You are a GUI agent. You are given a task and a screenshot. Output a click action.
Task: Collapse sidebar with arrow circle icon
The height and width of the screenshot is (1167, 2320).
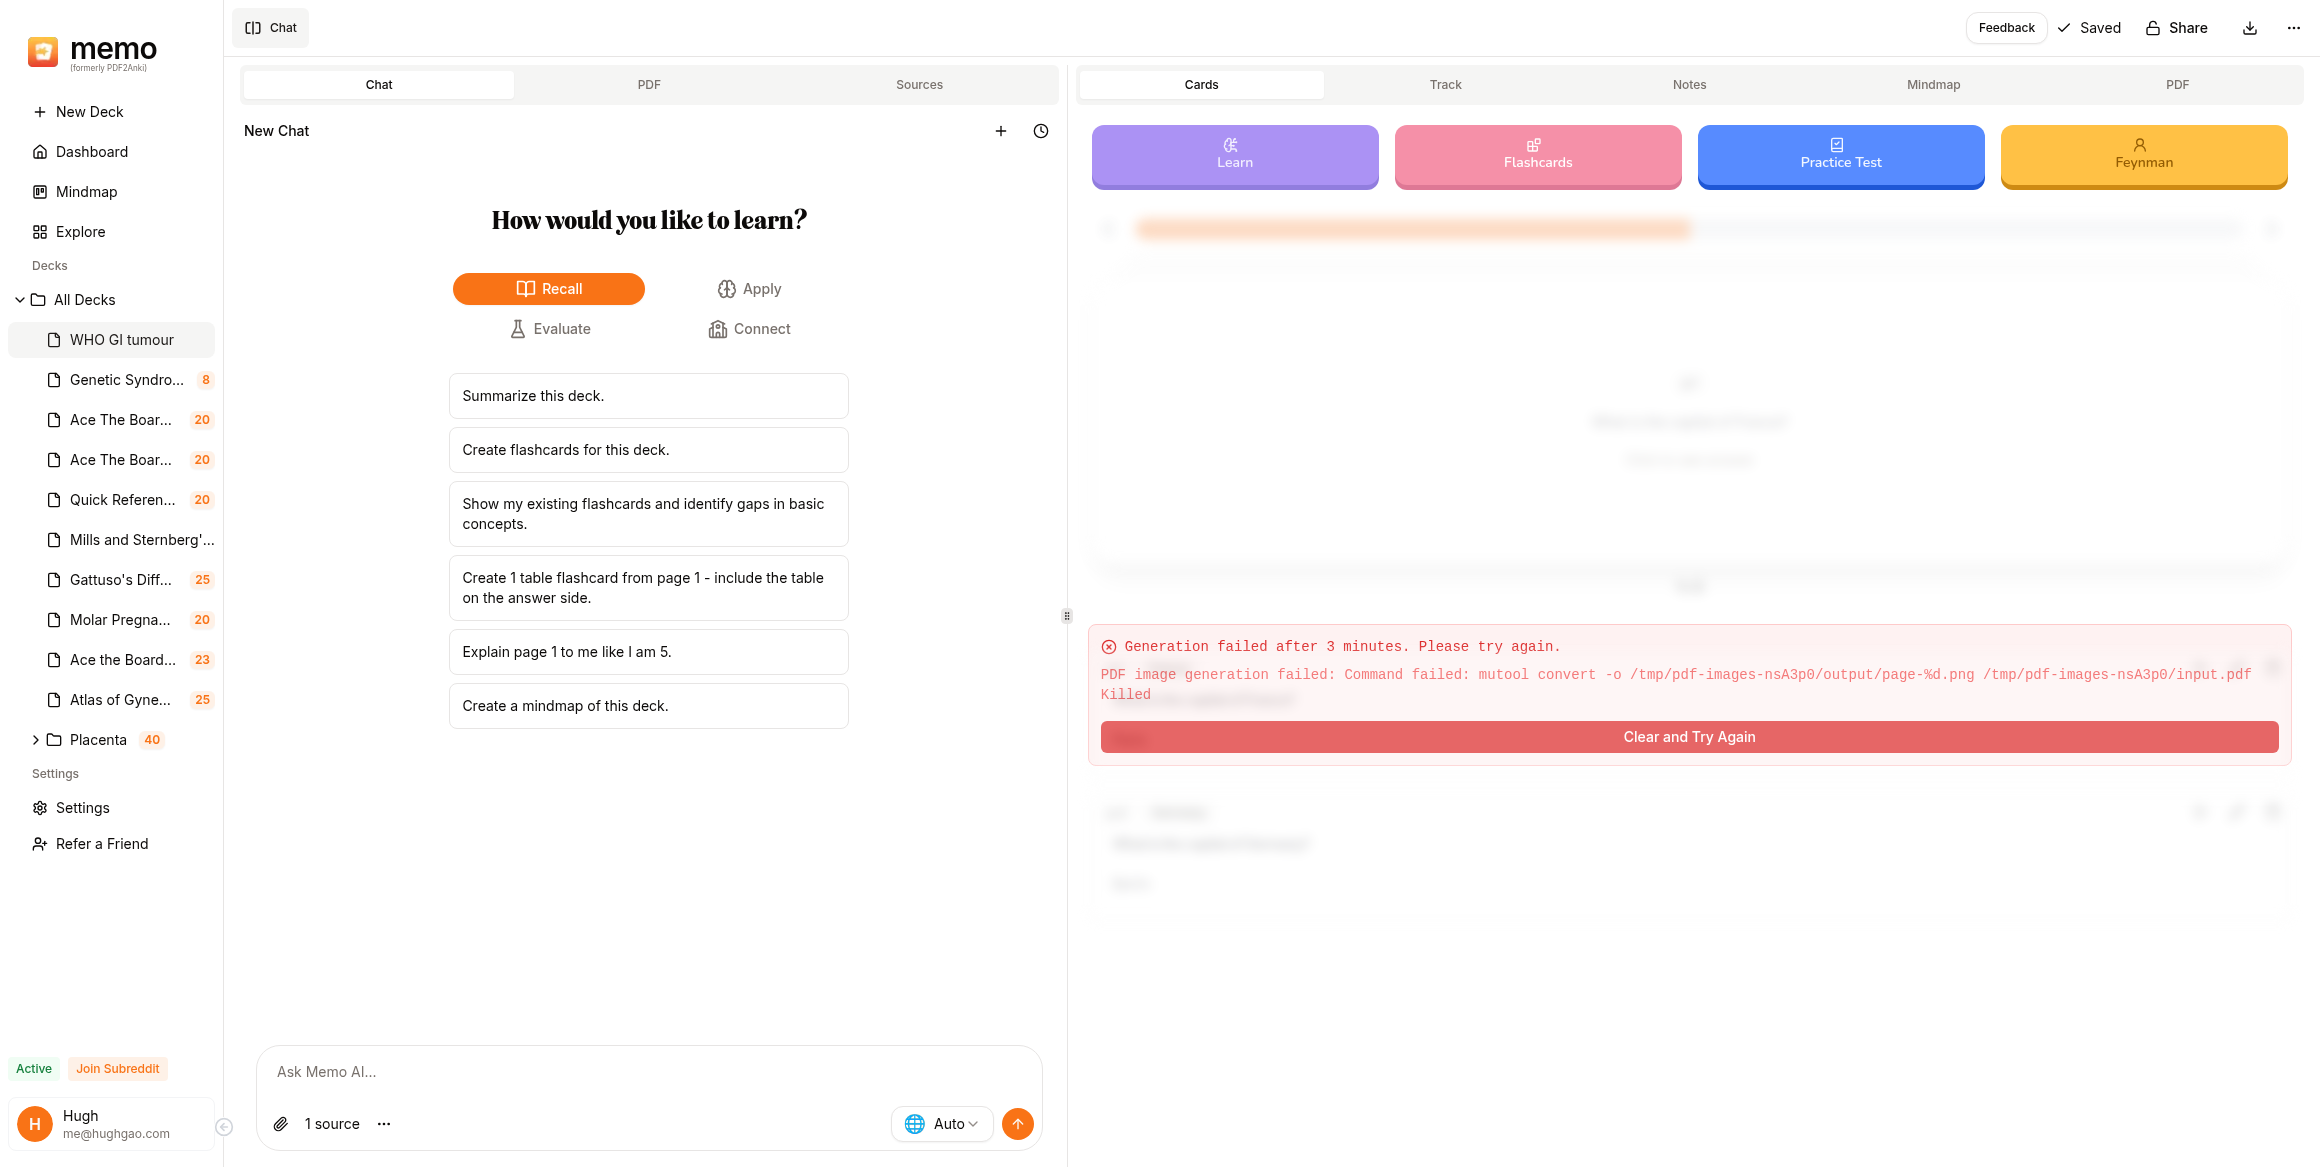(x=224, y=1127)
